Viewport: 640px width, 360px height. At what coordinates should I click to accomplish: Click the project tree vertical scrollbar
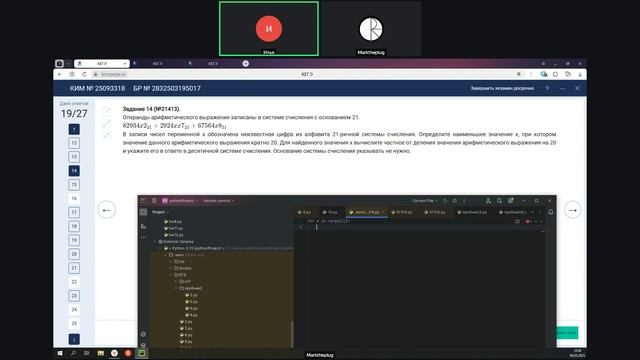pyautogui.click(x=292, y=333)
